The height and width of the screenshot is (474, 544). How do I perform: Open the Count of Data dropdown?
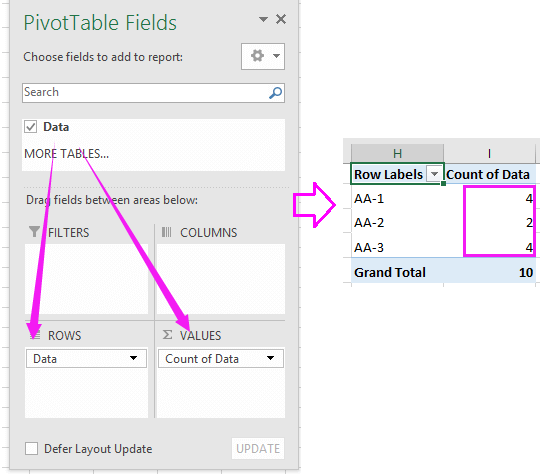click(x=271, y=358)
